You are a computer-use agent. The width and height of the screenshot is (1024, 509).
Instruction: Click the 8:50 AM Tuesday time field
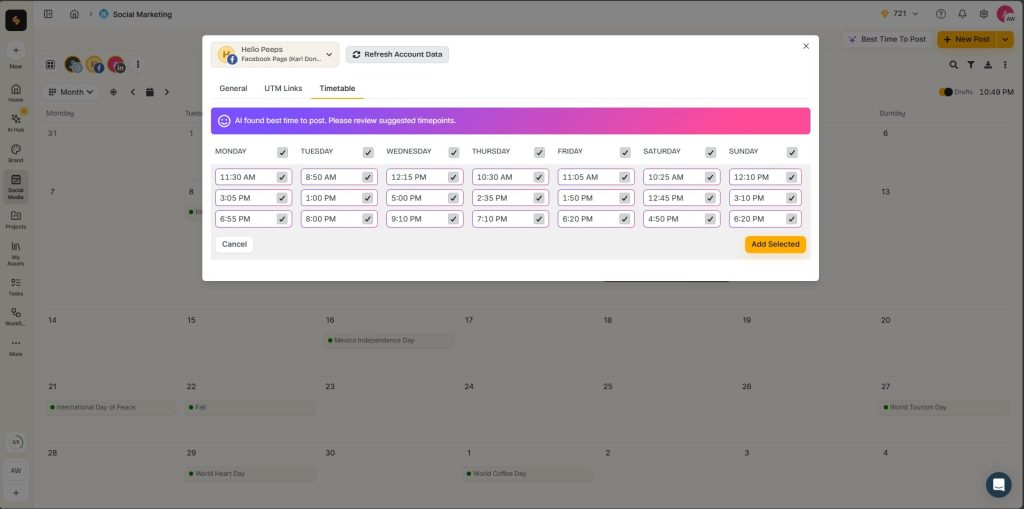(339, 177)
